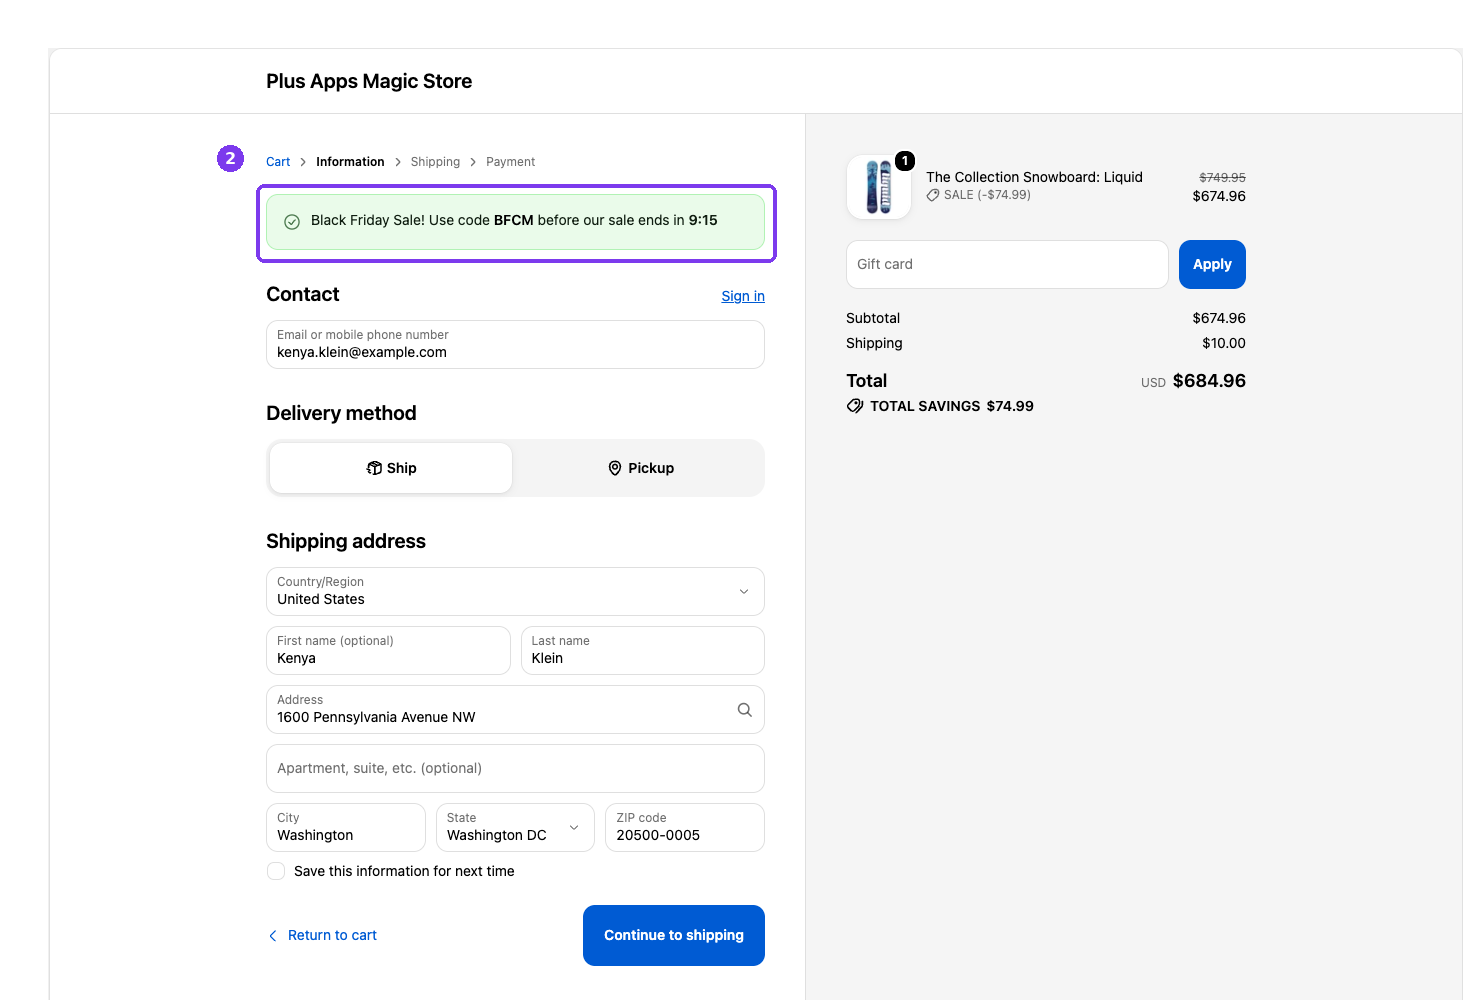Screen dimensions: 1463x1000
Task: Click the ZIP code field
Action: click(685, 827)
